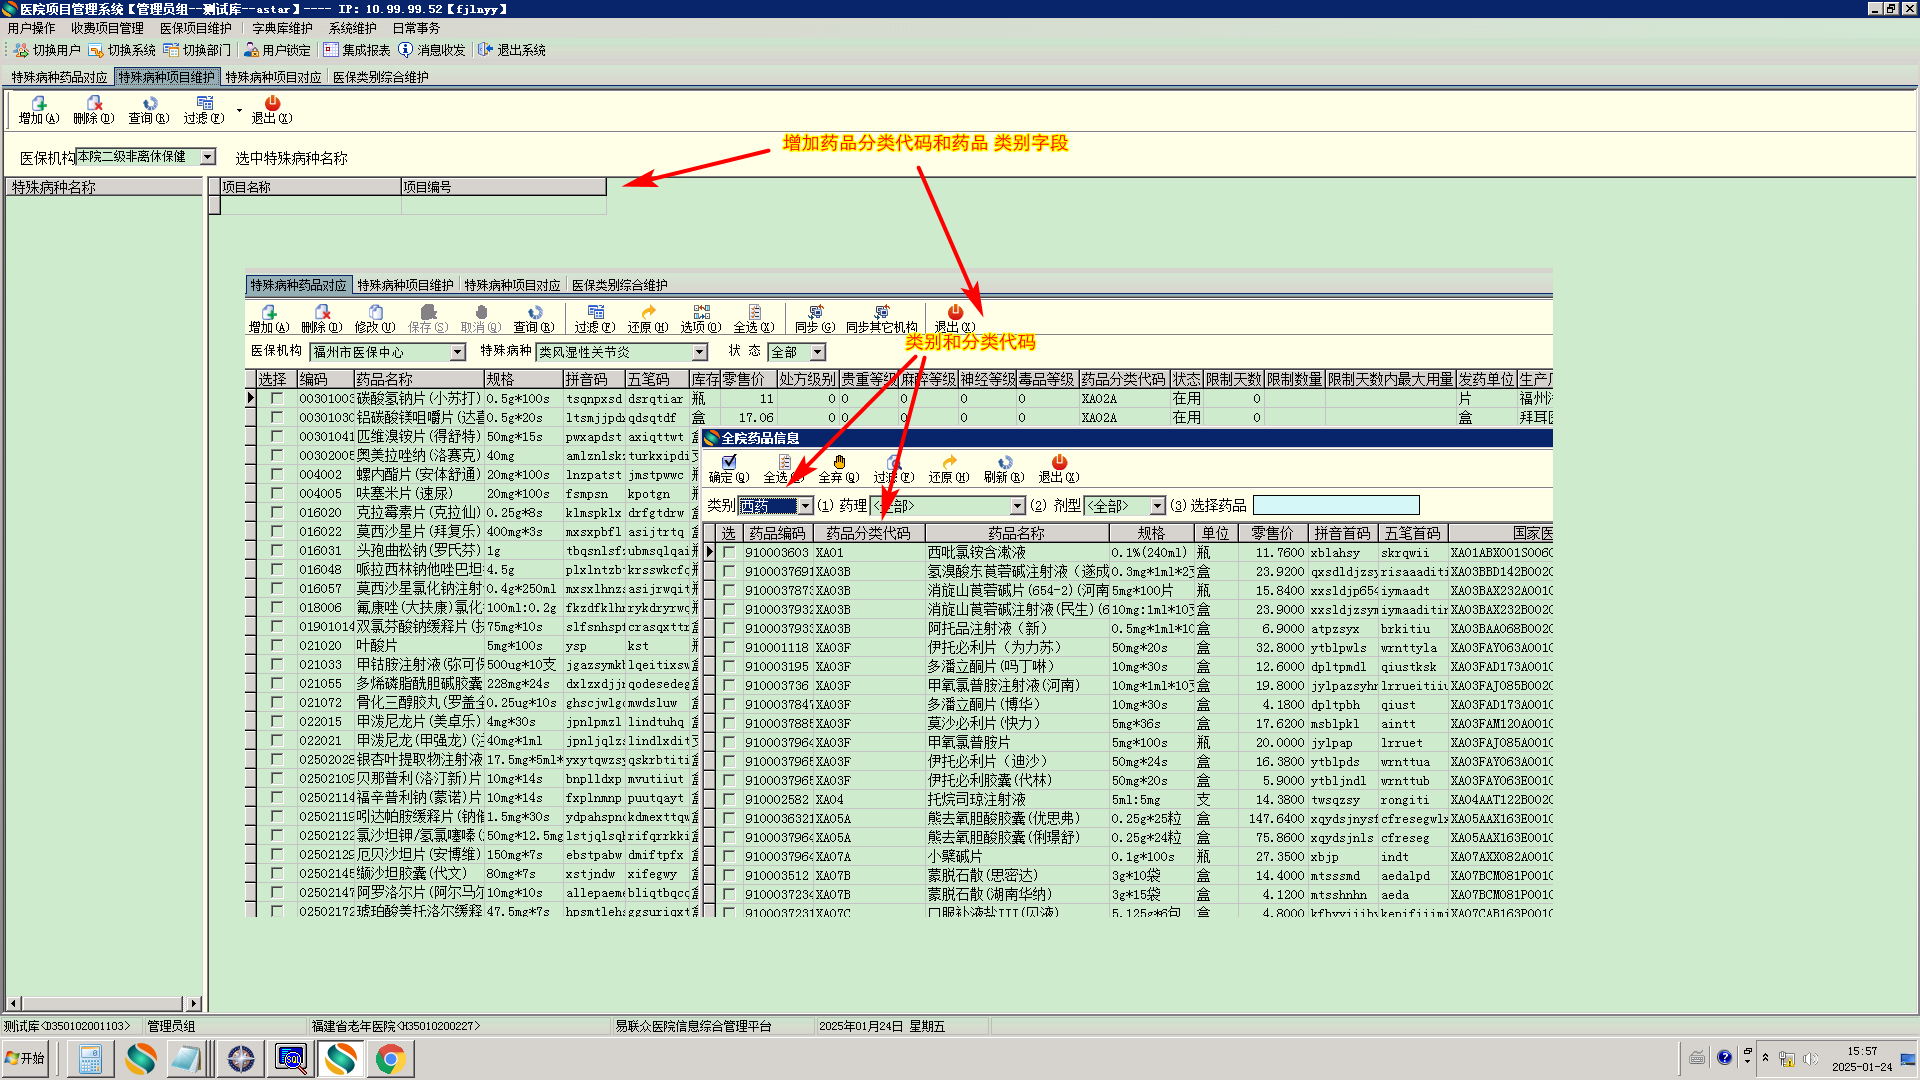Expand the 类别 西药 dropdown
This screenshot has height=1080, width=1920.
[805, 506]
